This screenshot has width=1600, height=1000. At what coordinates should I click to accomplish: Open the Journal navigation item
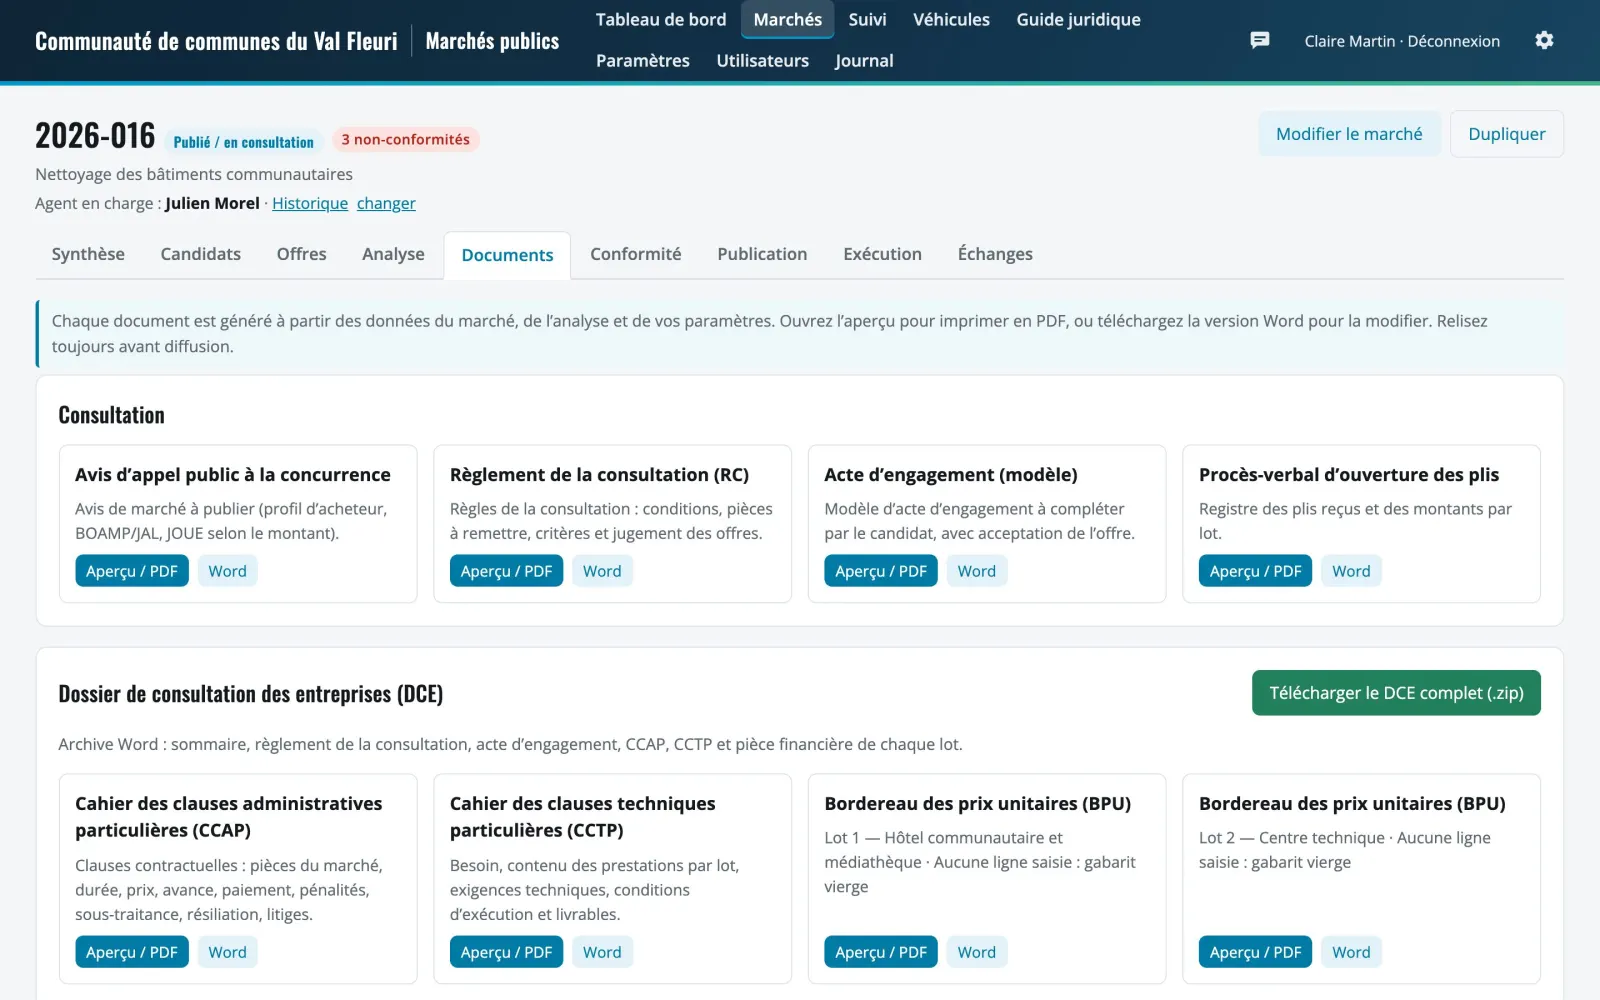pyautogui.click(x=864, y=61)
